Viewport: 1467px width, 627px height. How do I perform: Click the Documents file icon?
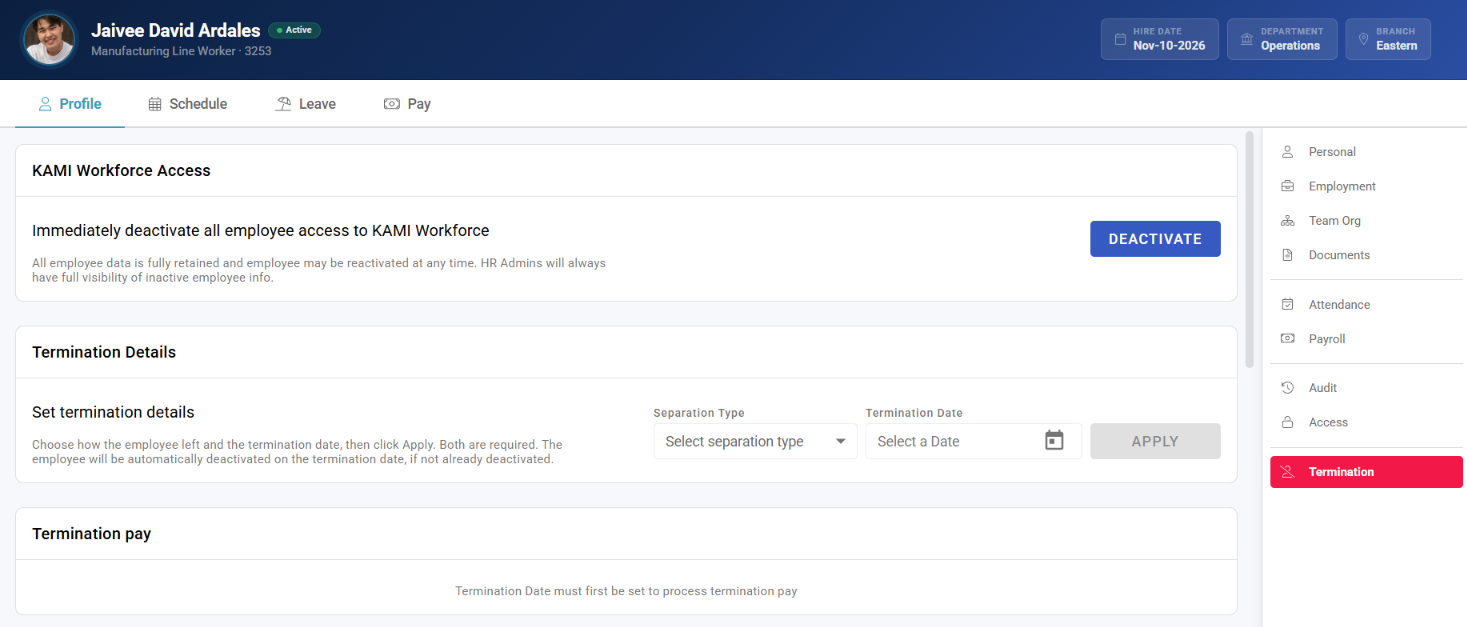1288,255
